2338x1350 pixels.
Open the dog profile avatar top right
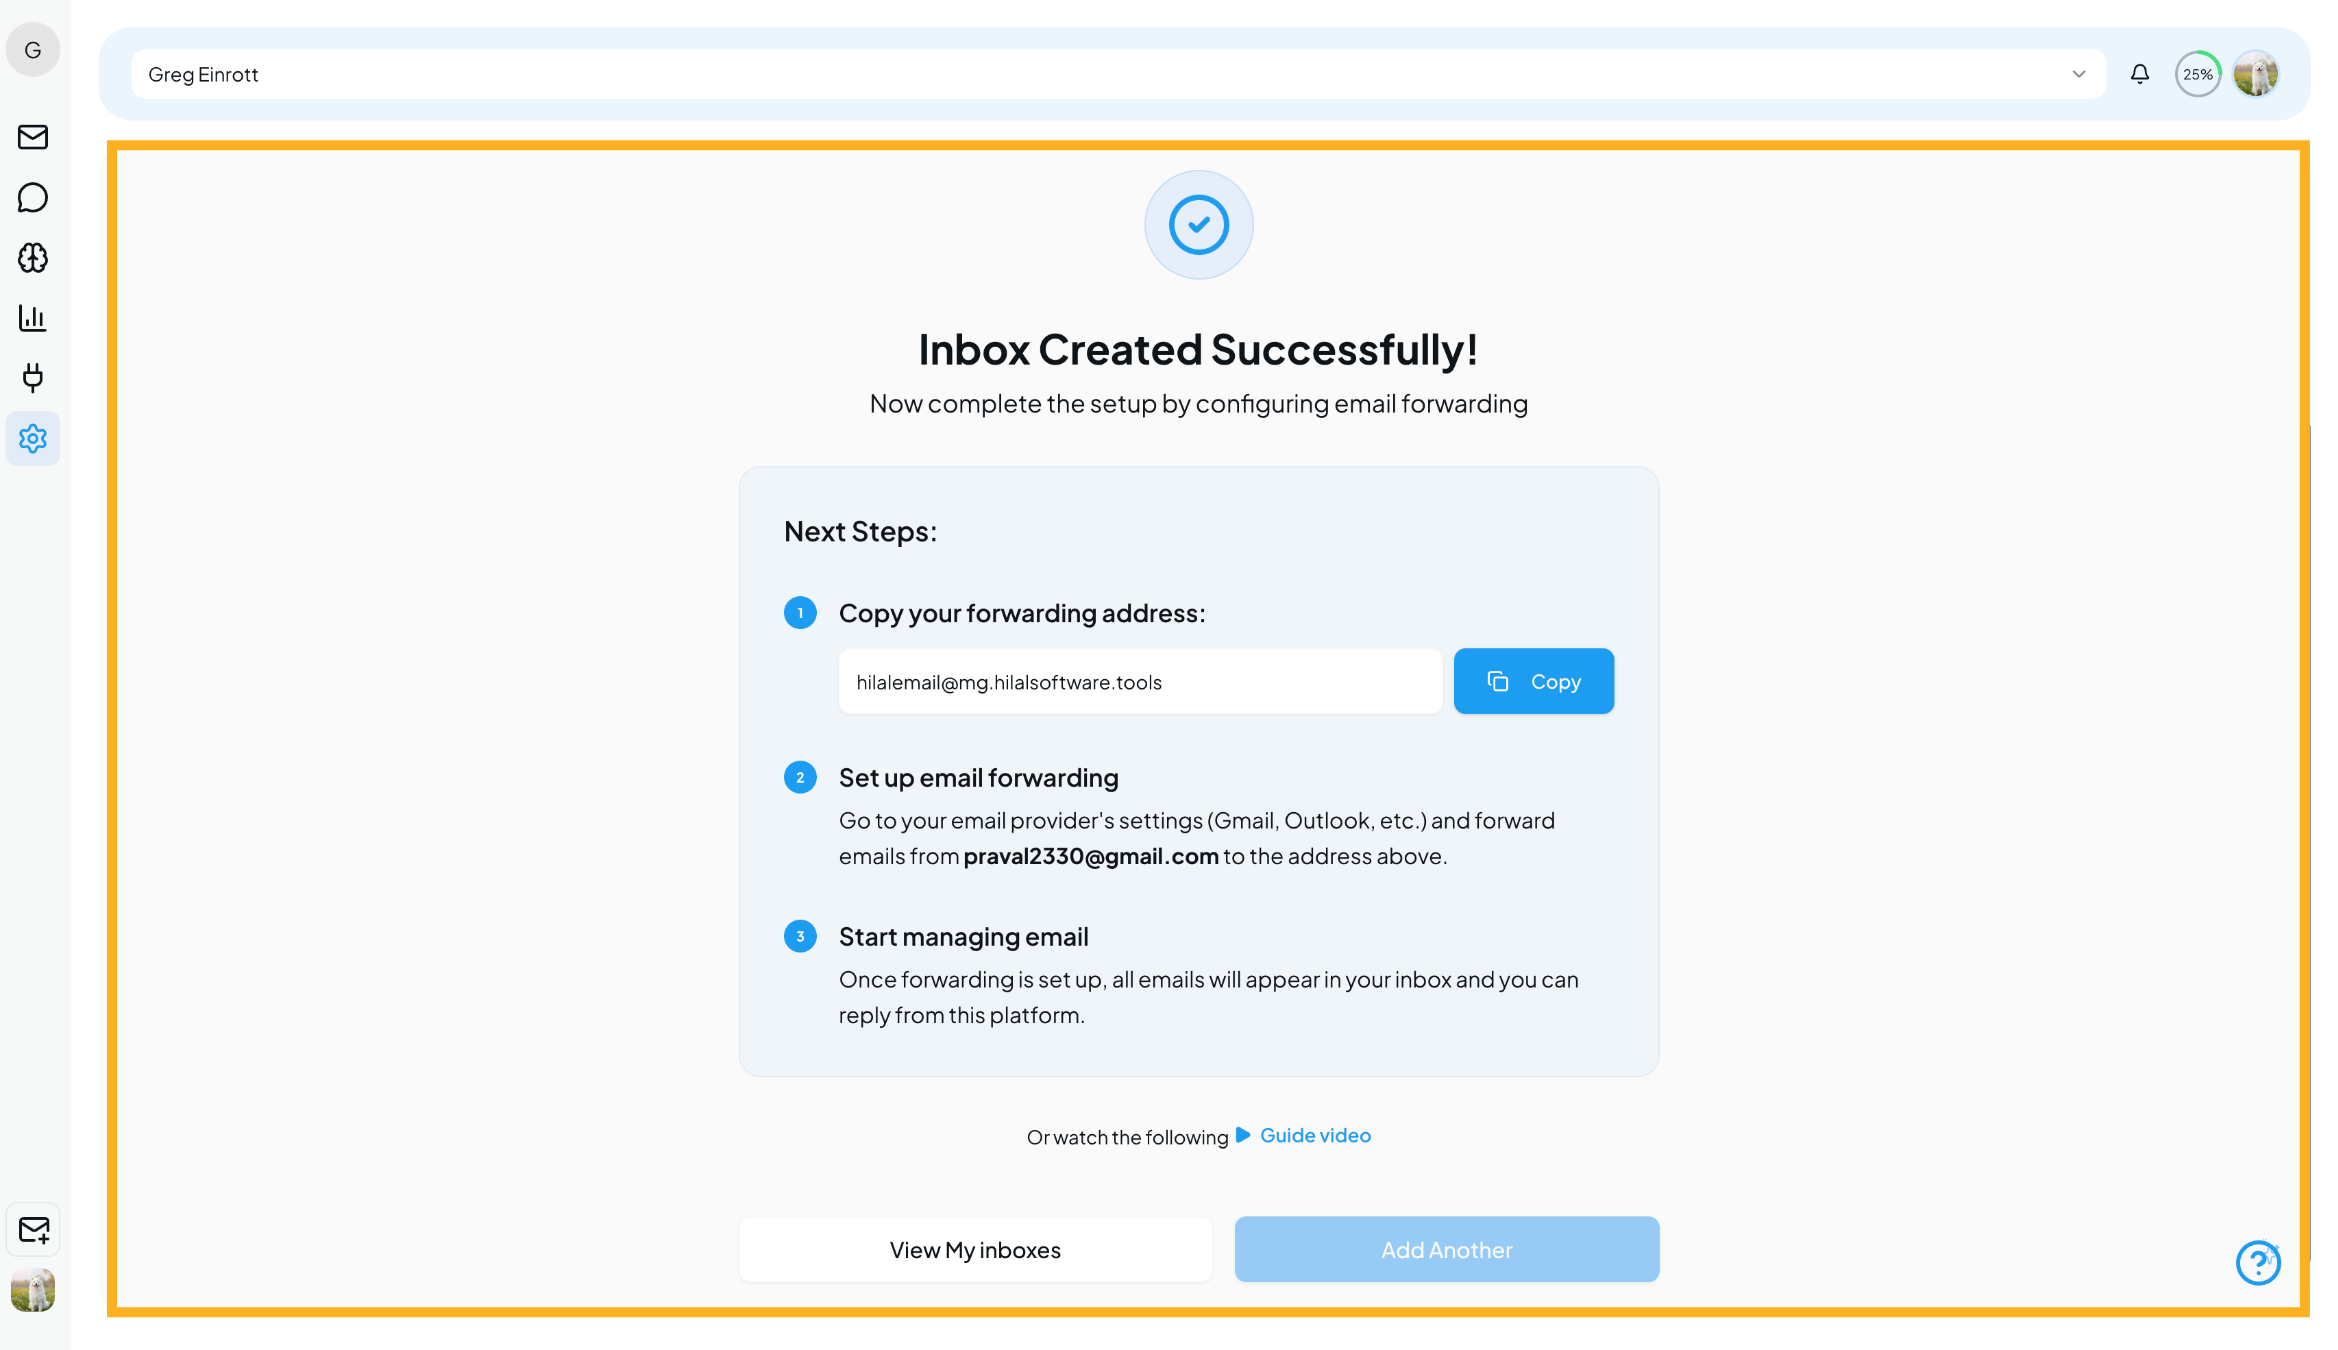click(x=2256, y=73)
